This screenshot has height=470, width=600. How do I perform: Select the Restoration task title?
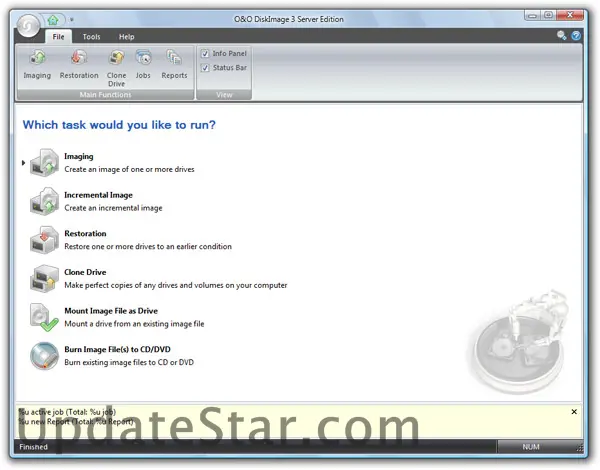(85, 233)
